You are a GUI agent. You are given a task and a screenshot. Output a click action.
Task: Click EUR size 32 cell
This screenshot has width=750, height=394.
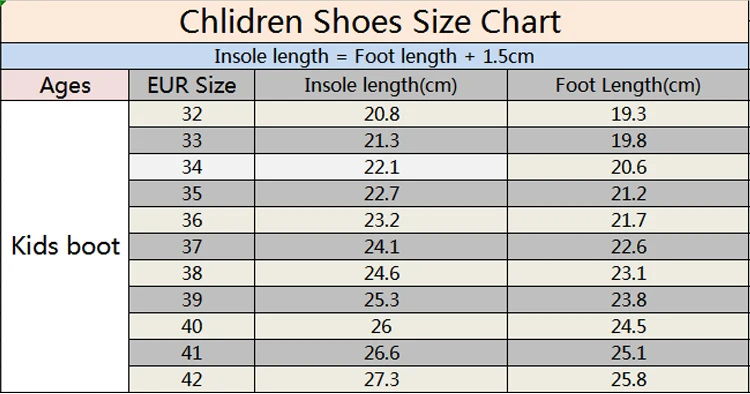click(192, 114)
